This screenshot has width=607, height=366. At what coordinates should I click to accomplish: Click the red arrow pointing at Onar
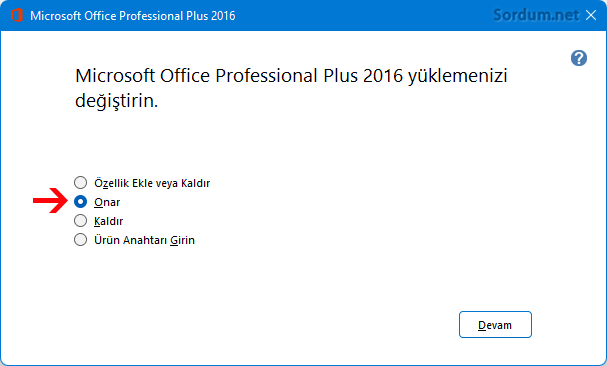tap(50, 201)
